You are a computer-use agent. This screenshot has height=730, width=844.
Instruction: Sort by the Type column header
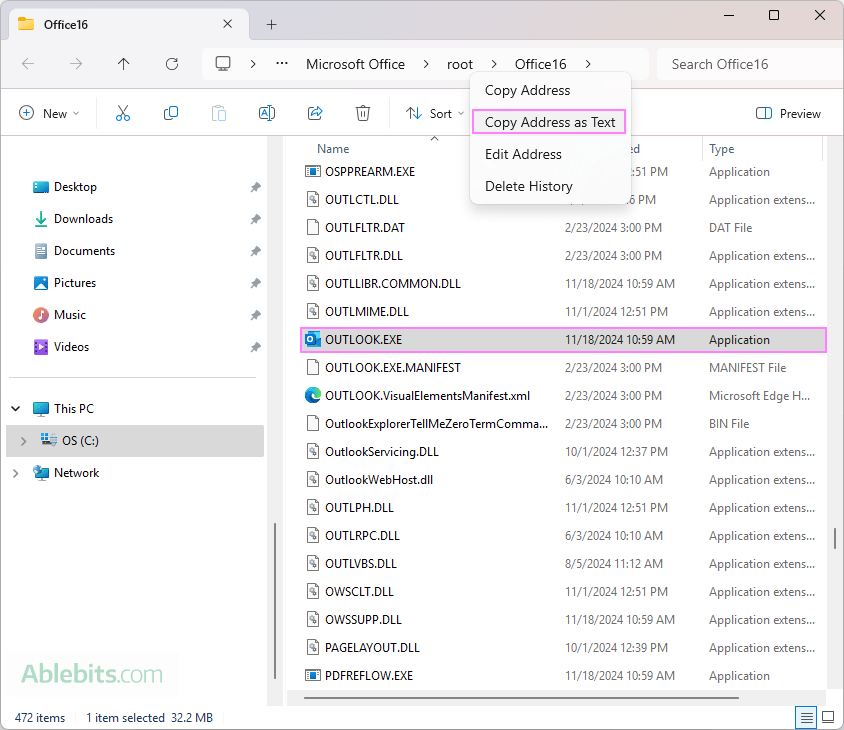[x=721, y=149]
